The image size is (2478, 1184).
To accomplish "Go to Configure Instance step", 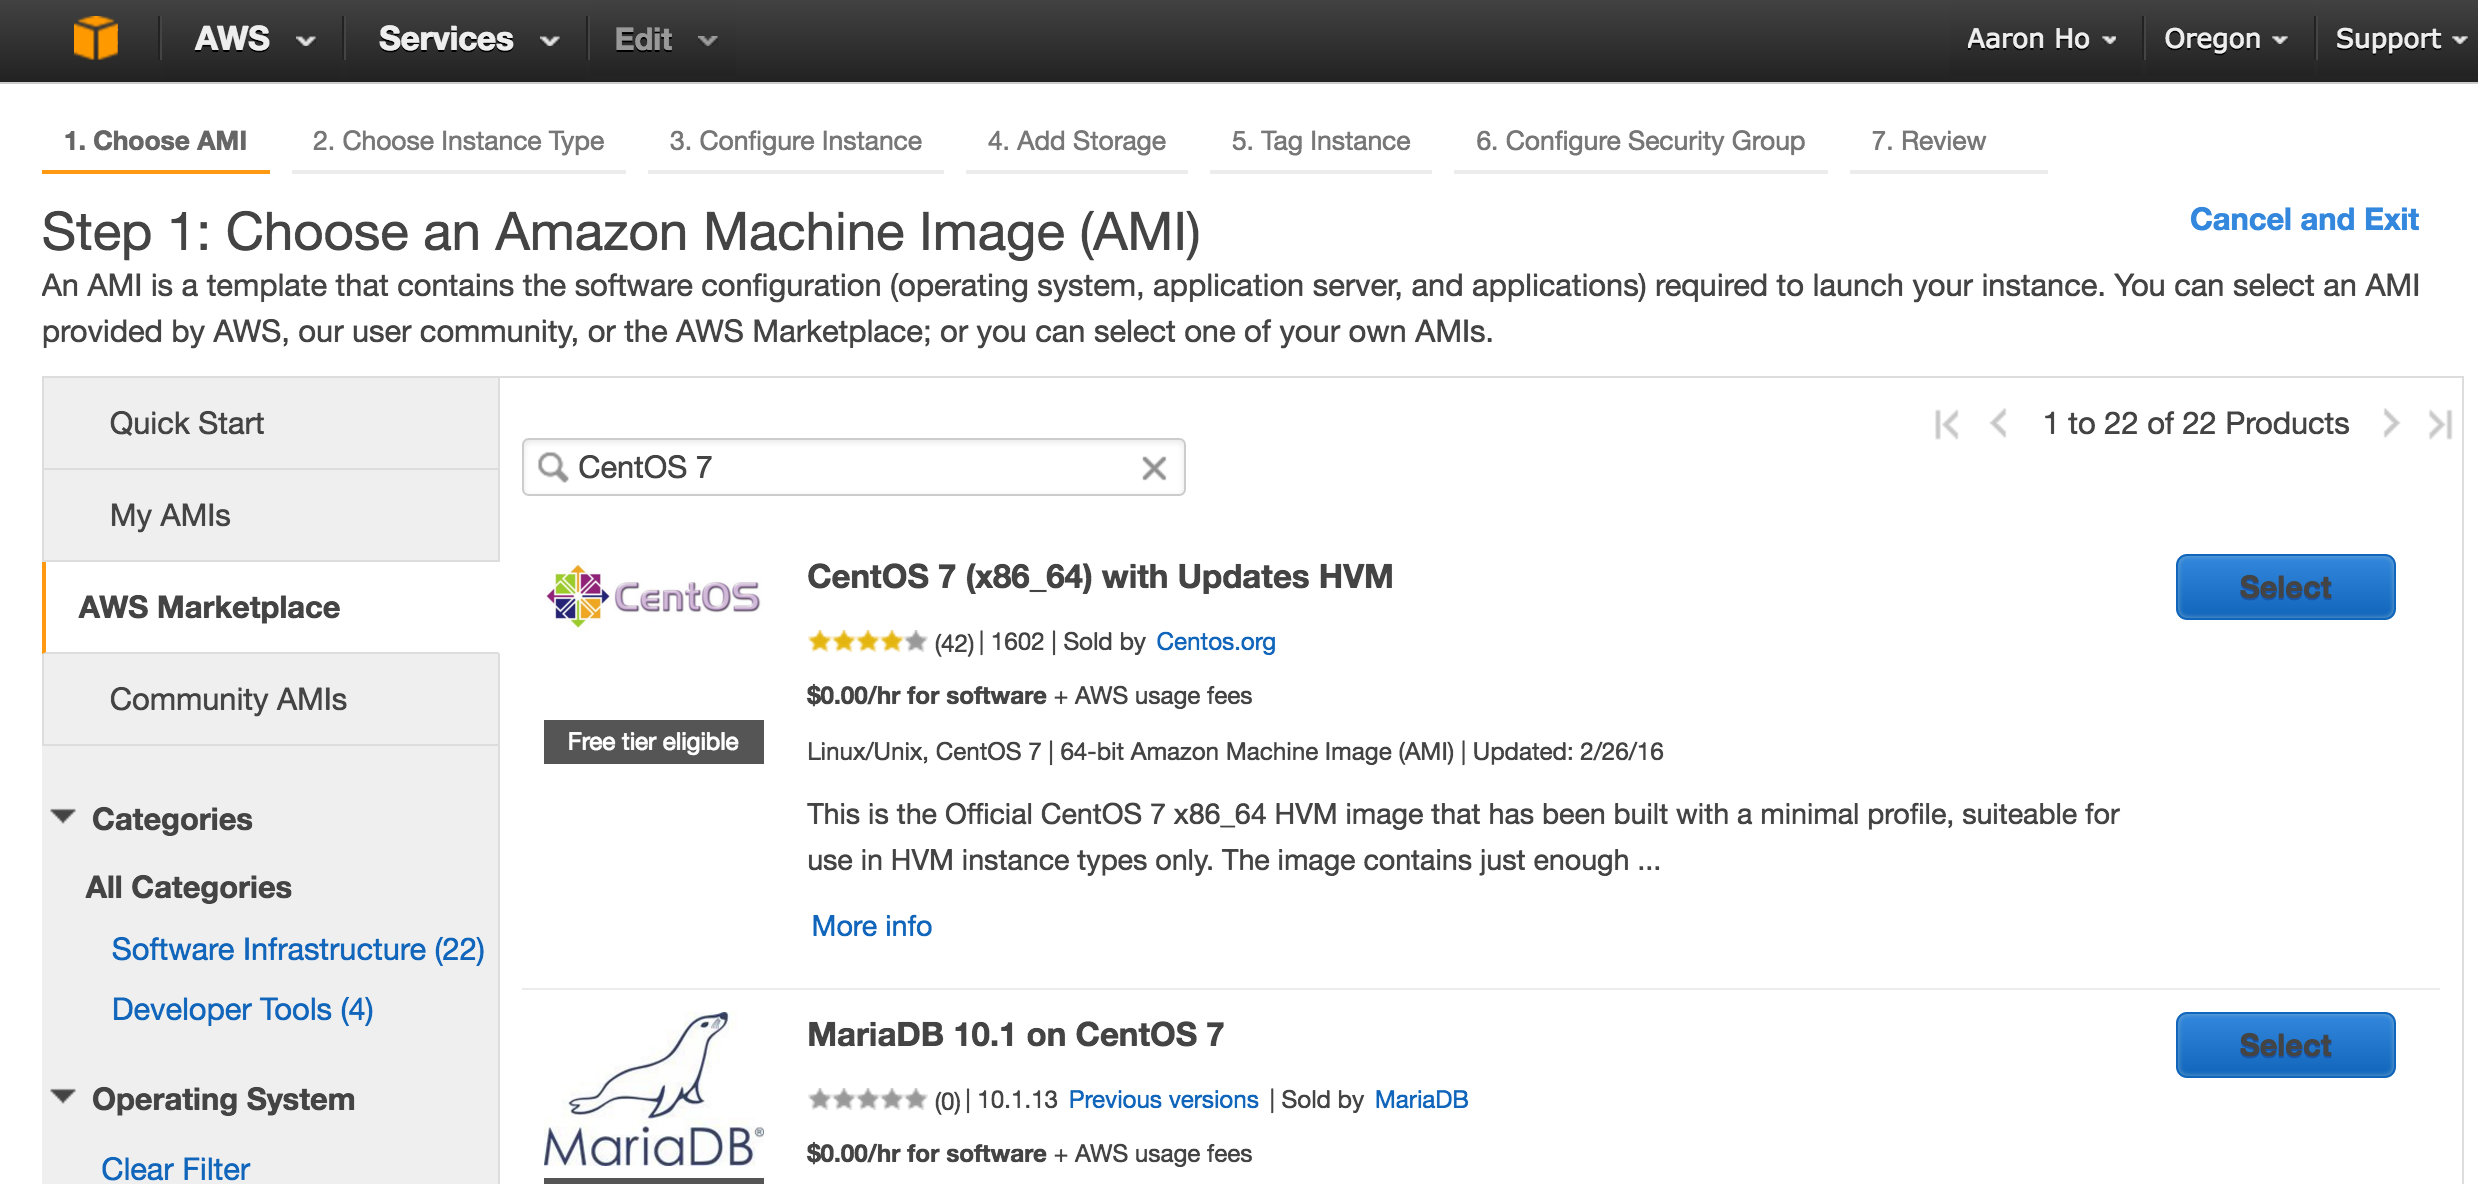I will pyautogui.click(x=795, y=141).
